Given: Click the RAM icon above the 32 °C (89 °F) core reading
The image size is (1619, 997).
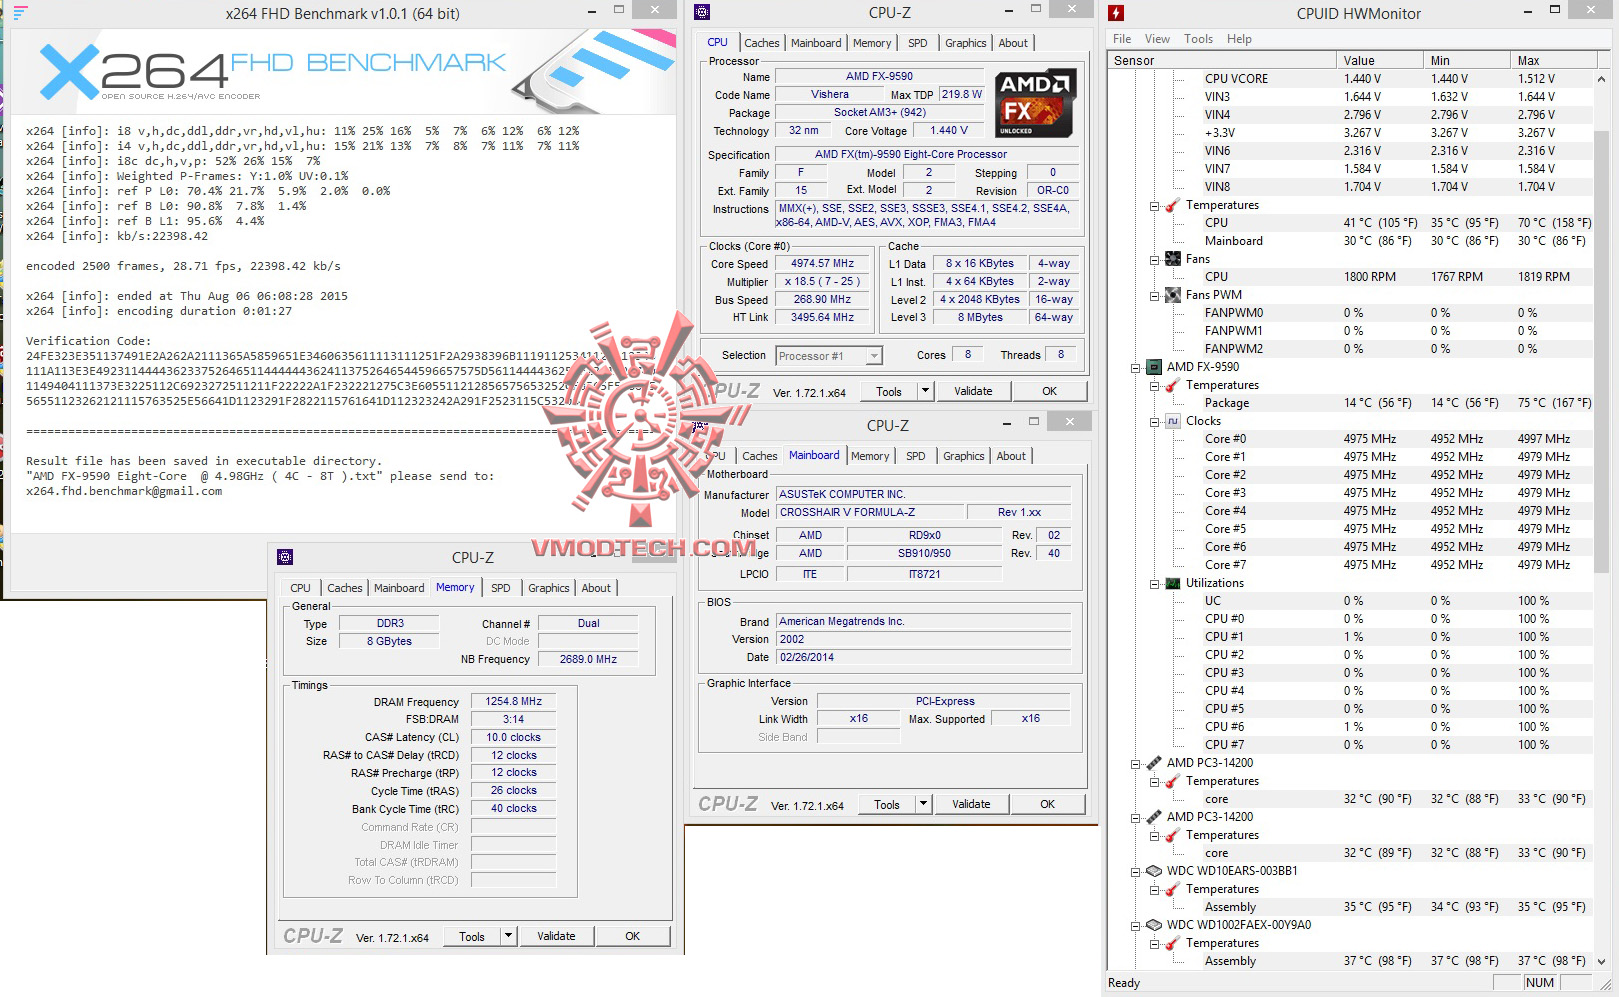Looking at the screenshot, I should coord(1154,817).
